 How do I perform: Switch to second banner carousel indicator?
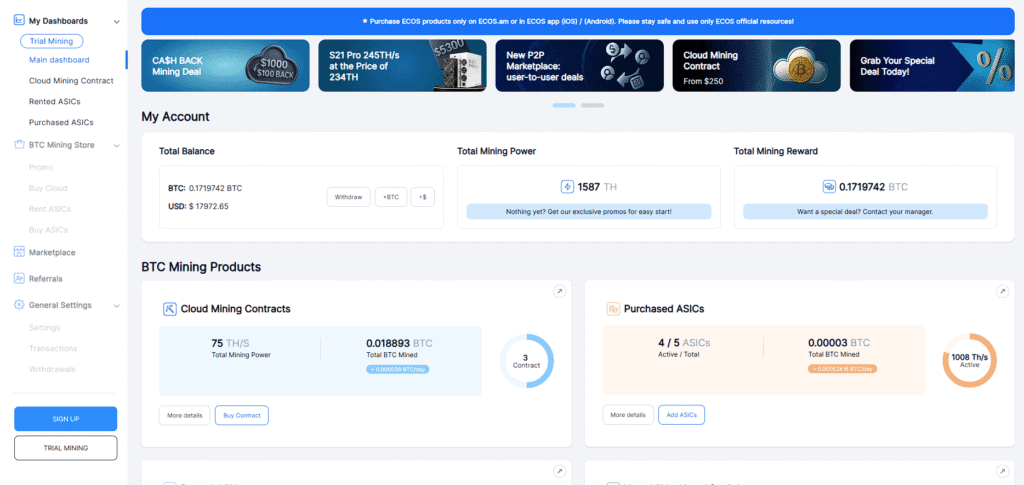point(593,105)
